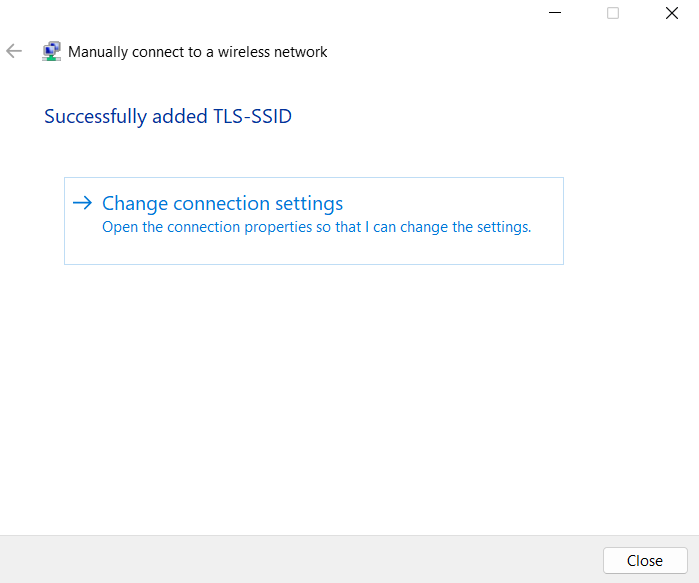This screenshot has height=583, width=699.
Task: Click the greyed-out maximize window icon
Action: 613,13
